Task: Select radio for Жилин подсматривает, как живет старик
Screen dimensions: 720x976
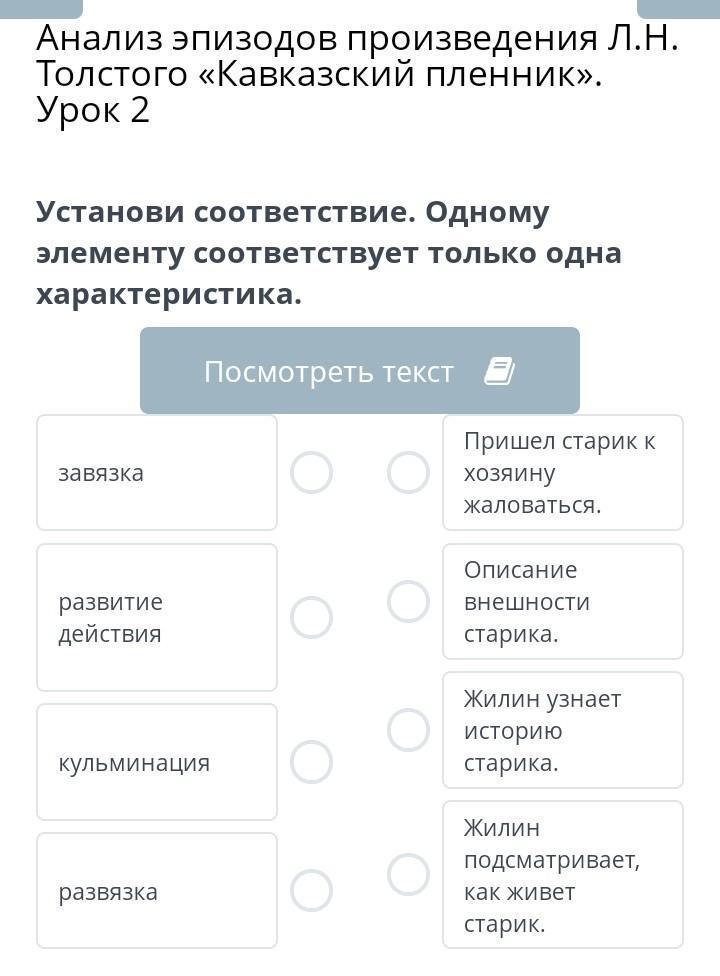Action: (408, 874)
